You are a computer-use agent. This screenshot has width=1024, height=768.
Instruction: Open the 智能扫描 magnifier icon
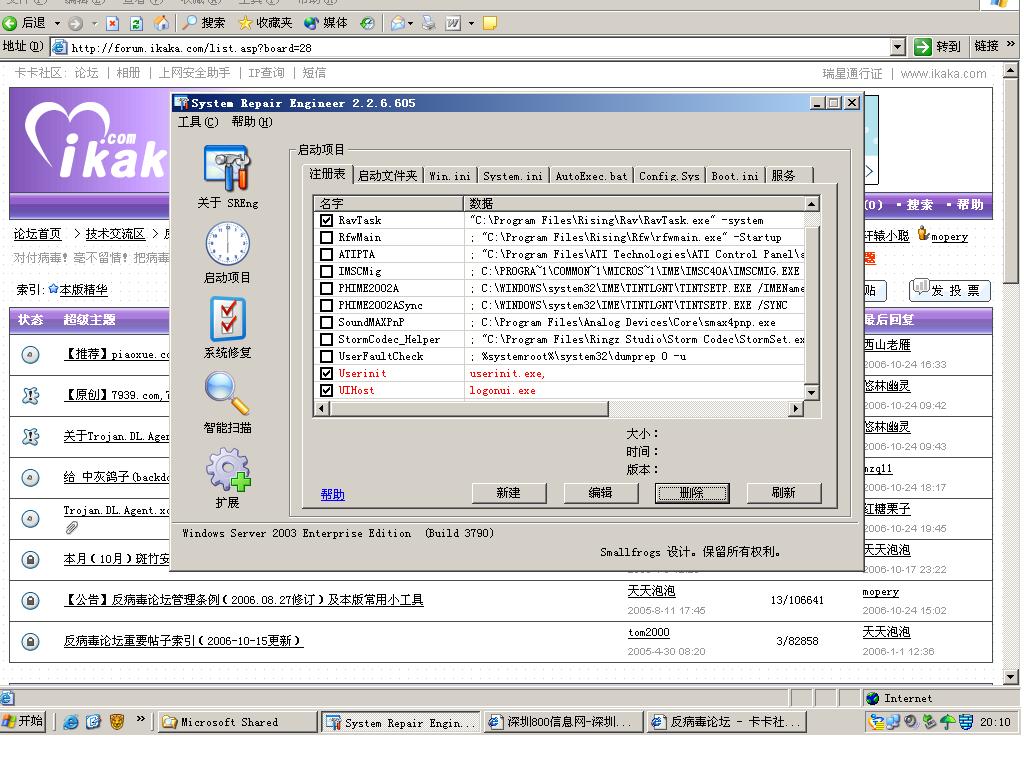tap(227, 393)
